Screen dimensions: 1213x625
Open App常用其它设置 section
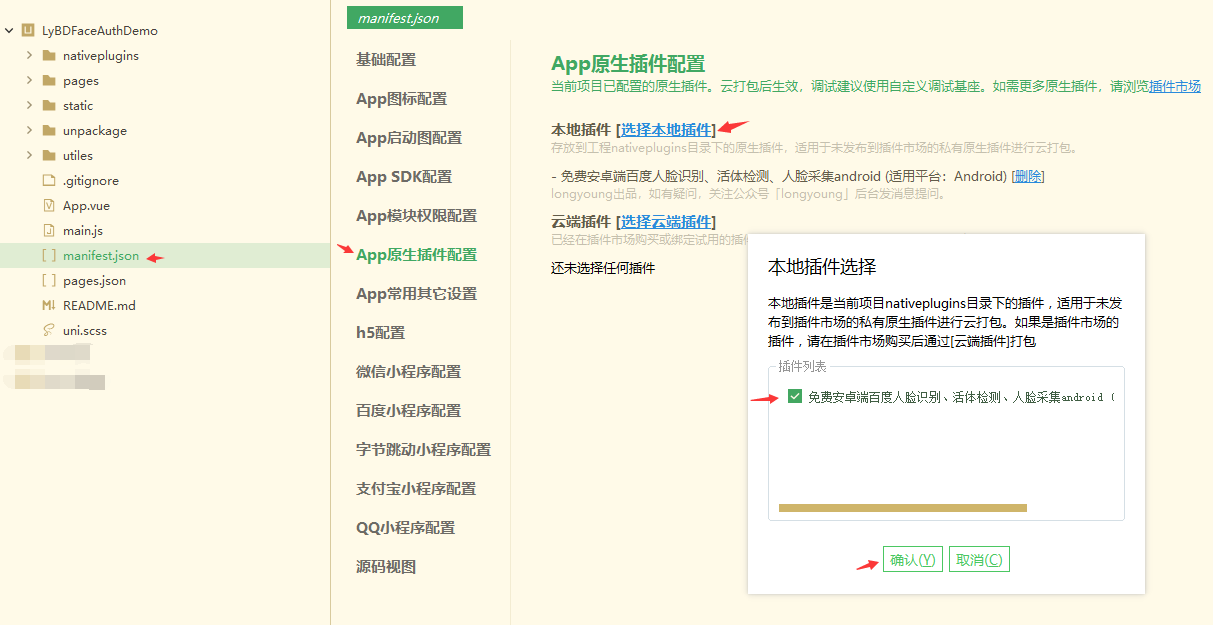(x=417, y=294)
